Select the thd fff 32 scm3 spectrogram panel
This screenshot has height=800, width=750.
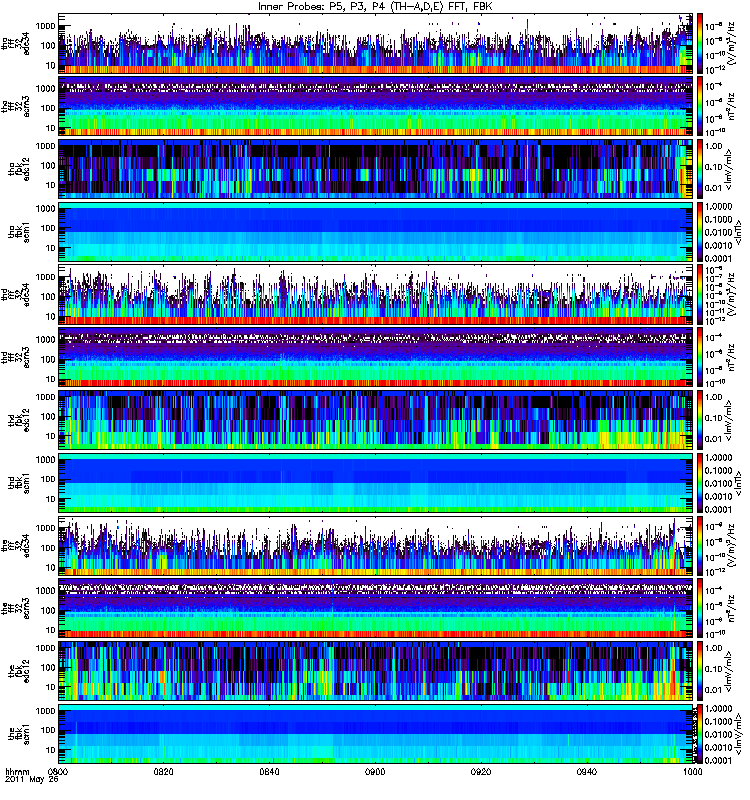[375, 358]
